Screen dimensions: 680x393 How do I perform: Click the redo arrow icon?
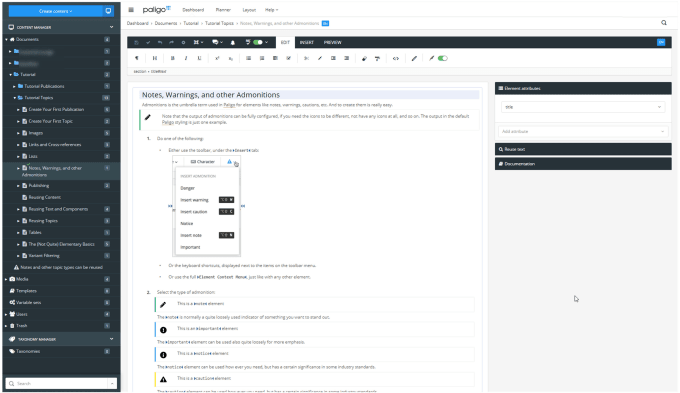[171, 43]
